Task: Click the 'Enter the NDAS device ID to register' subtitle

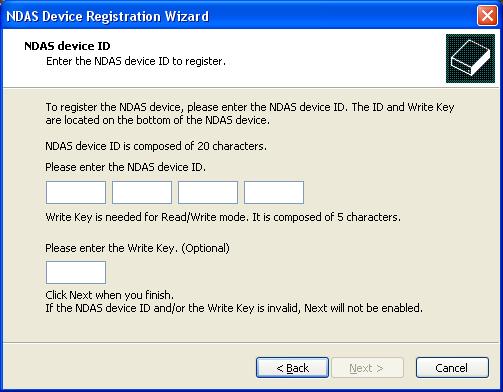Action: pyautogui.click(x=136, y=61)
